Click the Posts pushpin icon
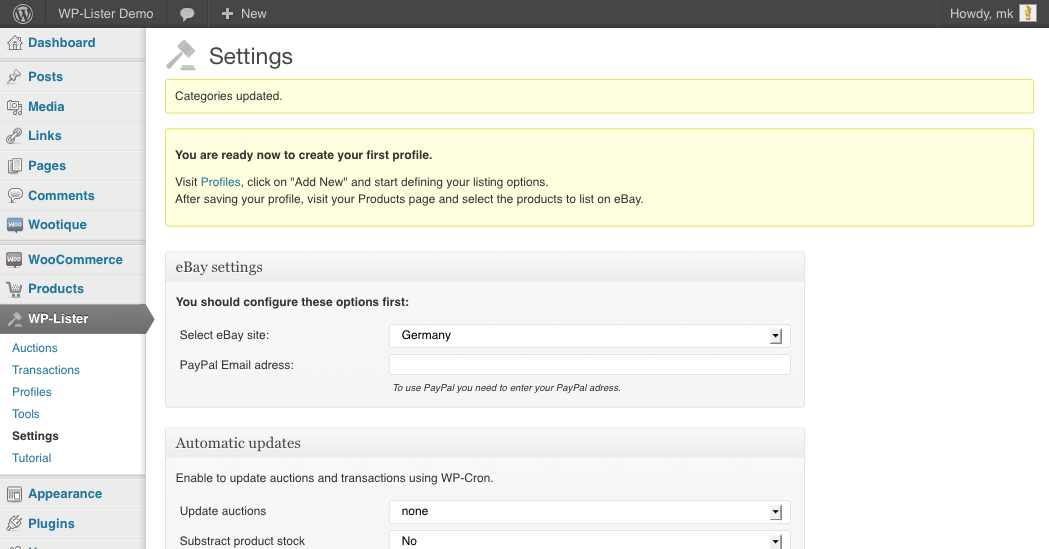1049x549 pixels. tap(14, 77)
